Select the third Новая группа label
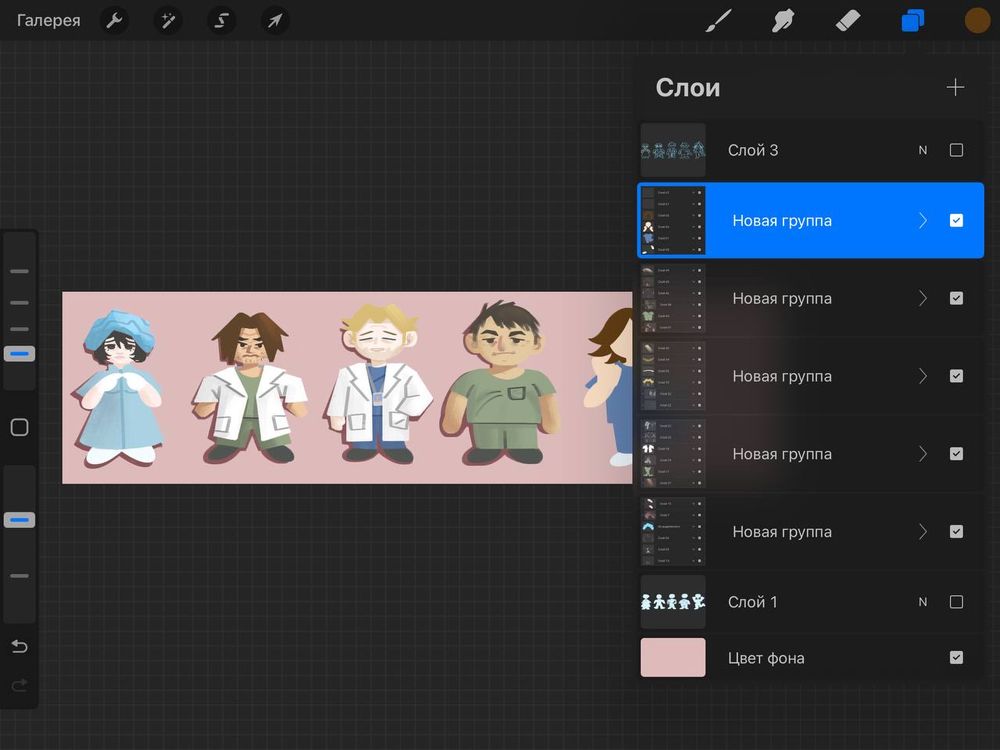The height and width of the screenshot is (750, 1000). (782, 376)
